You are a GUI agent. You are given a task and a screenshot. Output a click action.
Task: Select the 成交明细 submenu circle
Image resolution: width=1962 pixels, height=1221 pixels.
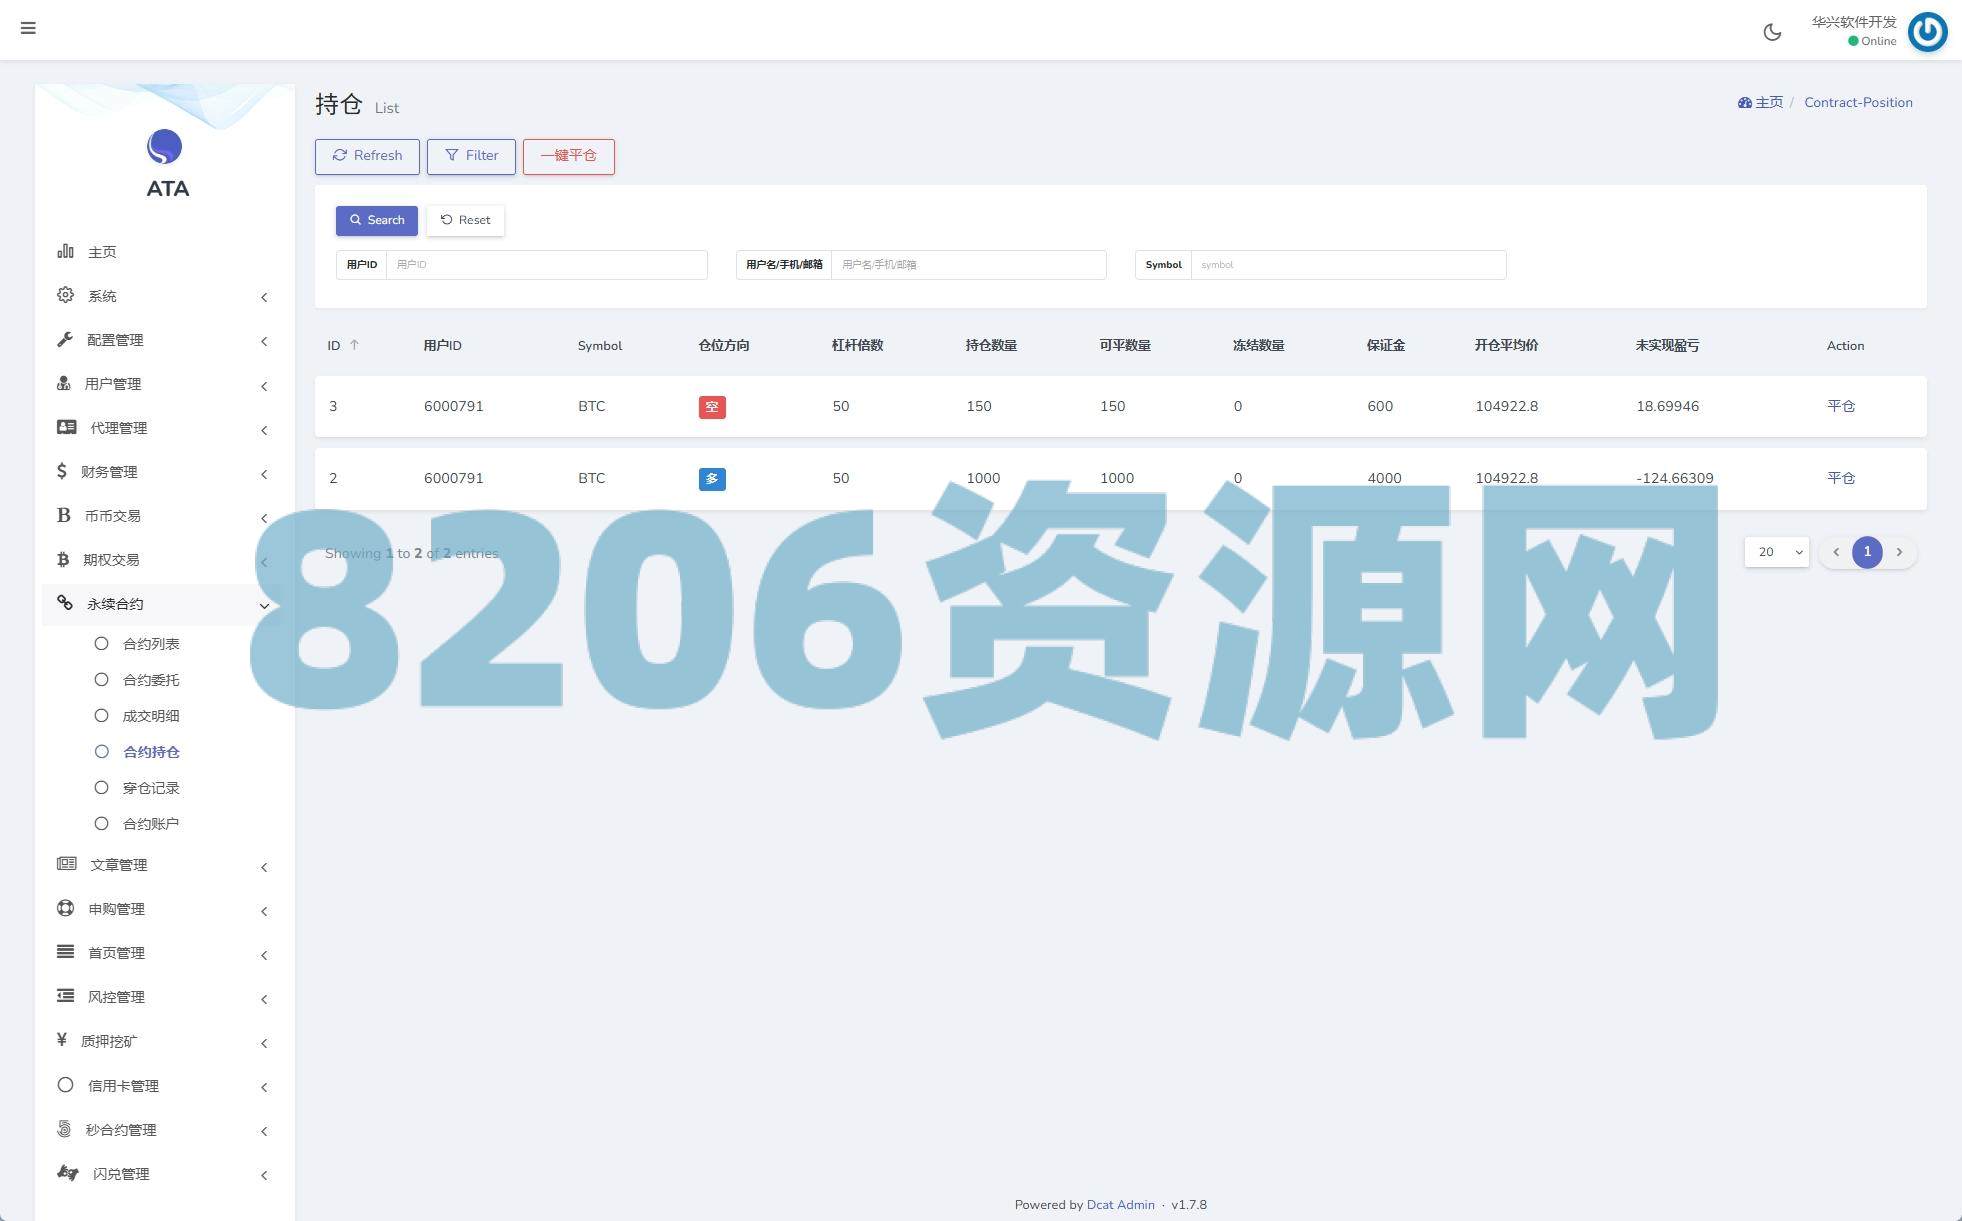(x=101, y=716)
